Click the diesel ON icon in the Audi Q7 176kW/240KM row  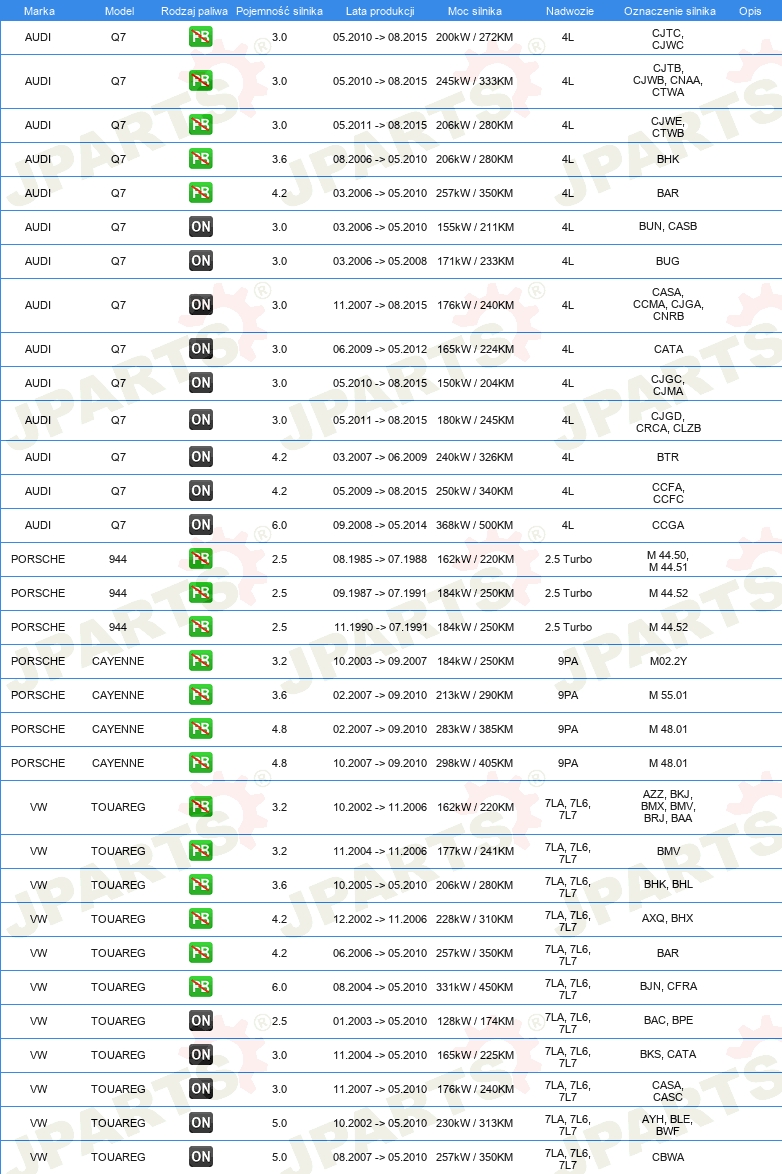tap(201, 305)
